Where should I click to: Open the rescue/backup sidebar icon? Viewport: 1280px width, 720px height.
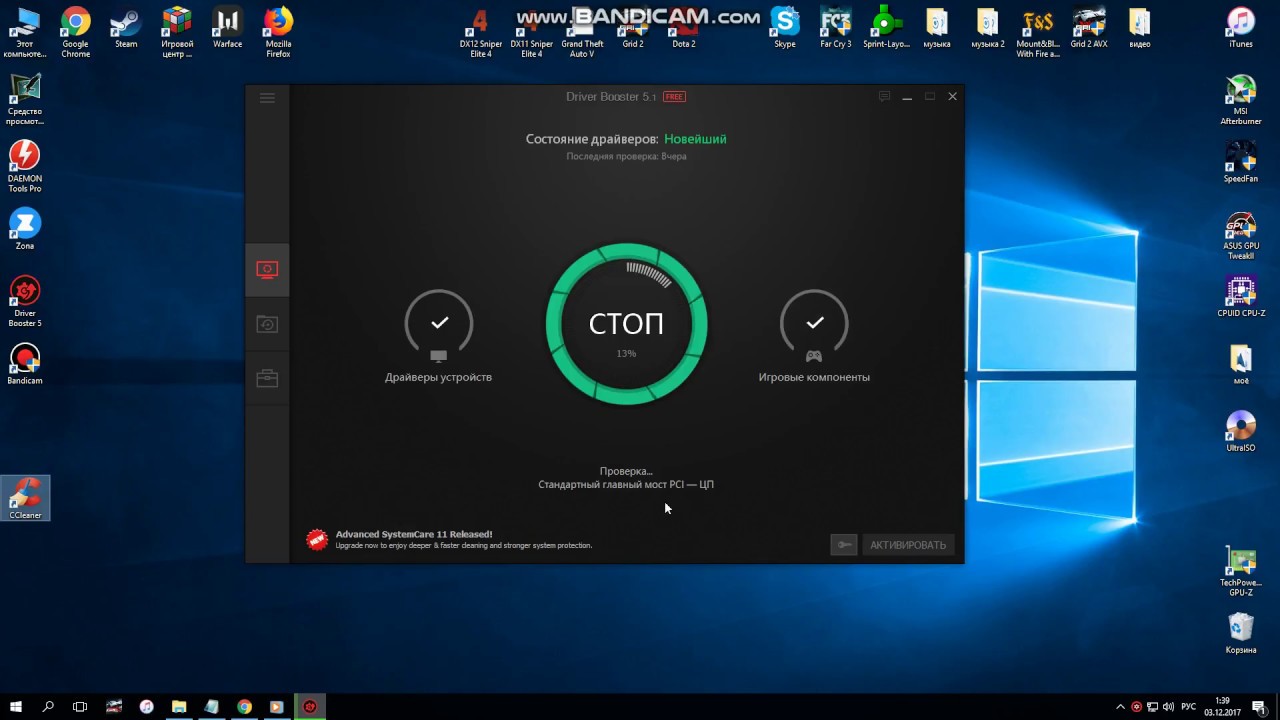tap(267, 324)
